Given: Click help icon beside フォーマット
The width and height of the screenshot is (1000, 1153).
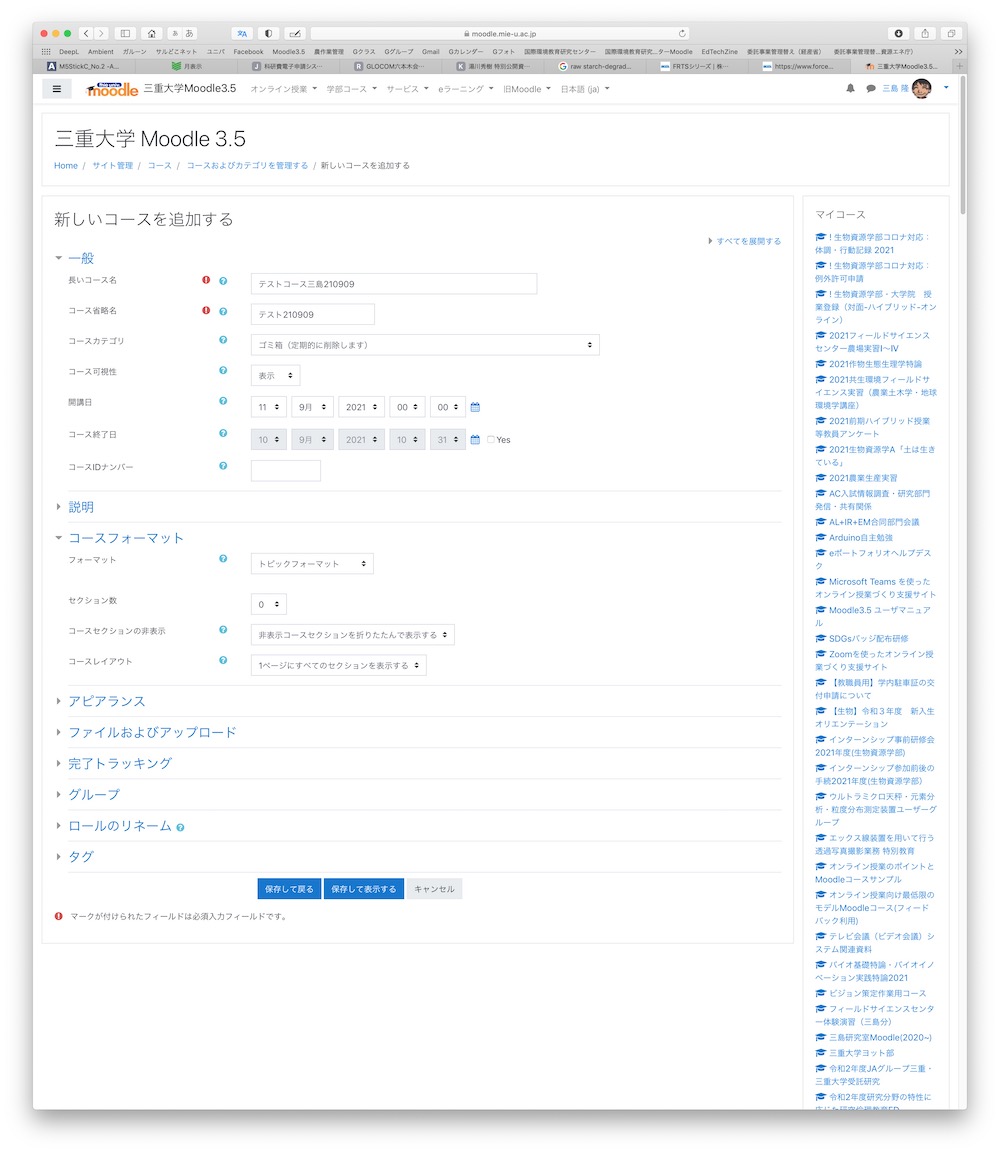Looking at the screenshot, I should point(223,560).
